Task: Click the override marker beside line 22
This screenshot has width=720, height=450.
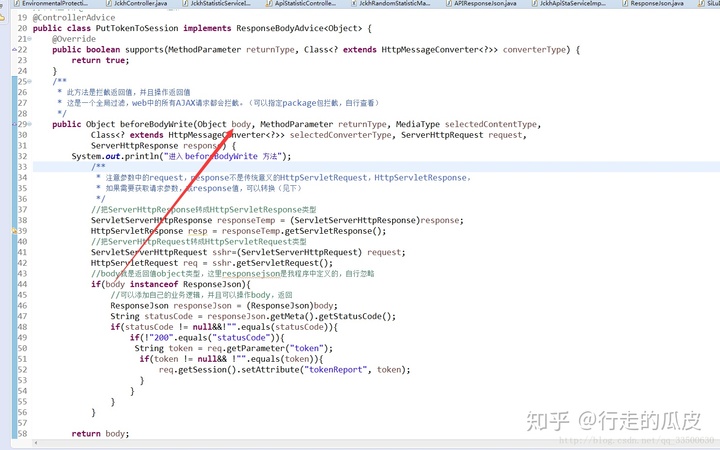Action: click(14, 50)
